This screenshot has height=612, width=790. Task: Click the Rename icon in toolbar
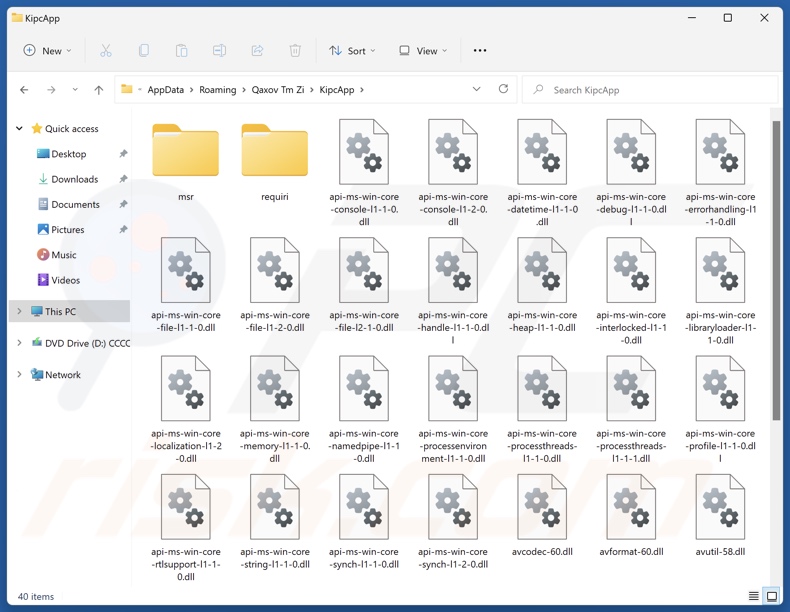[x=219, y=51]
